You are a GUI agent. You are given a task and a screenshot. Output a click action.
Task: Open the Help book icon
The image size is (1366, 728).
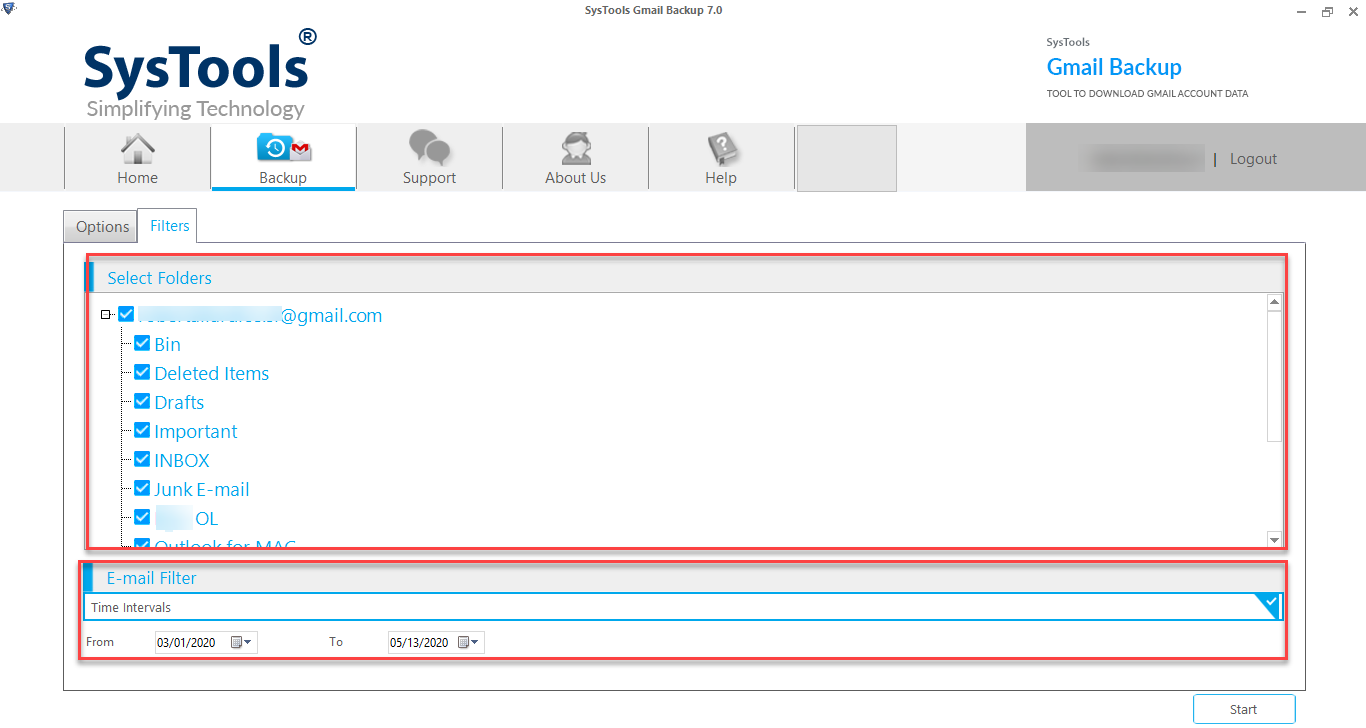tap(721, 149)
